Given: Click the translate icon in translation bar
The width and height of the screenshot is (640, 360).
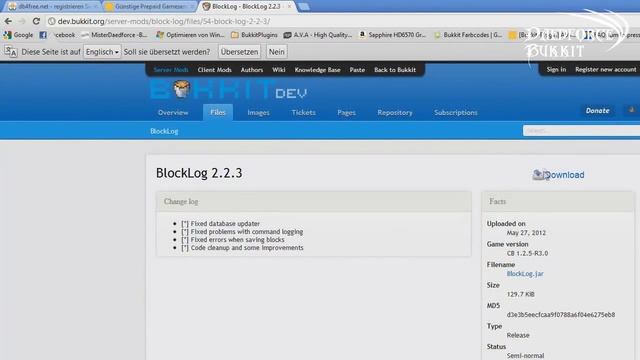Looking at the screenshot, I should 11,52.
